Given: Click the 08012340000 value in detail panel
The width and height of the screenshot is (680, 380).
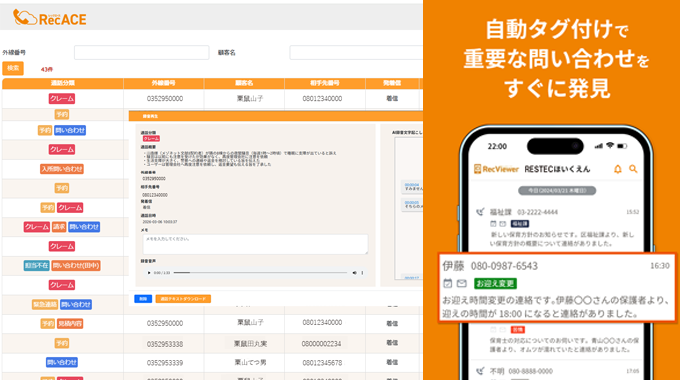Looking at the screenshot, I should (x=155, y=195).
